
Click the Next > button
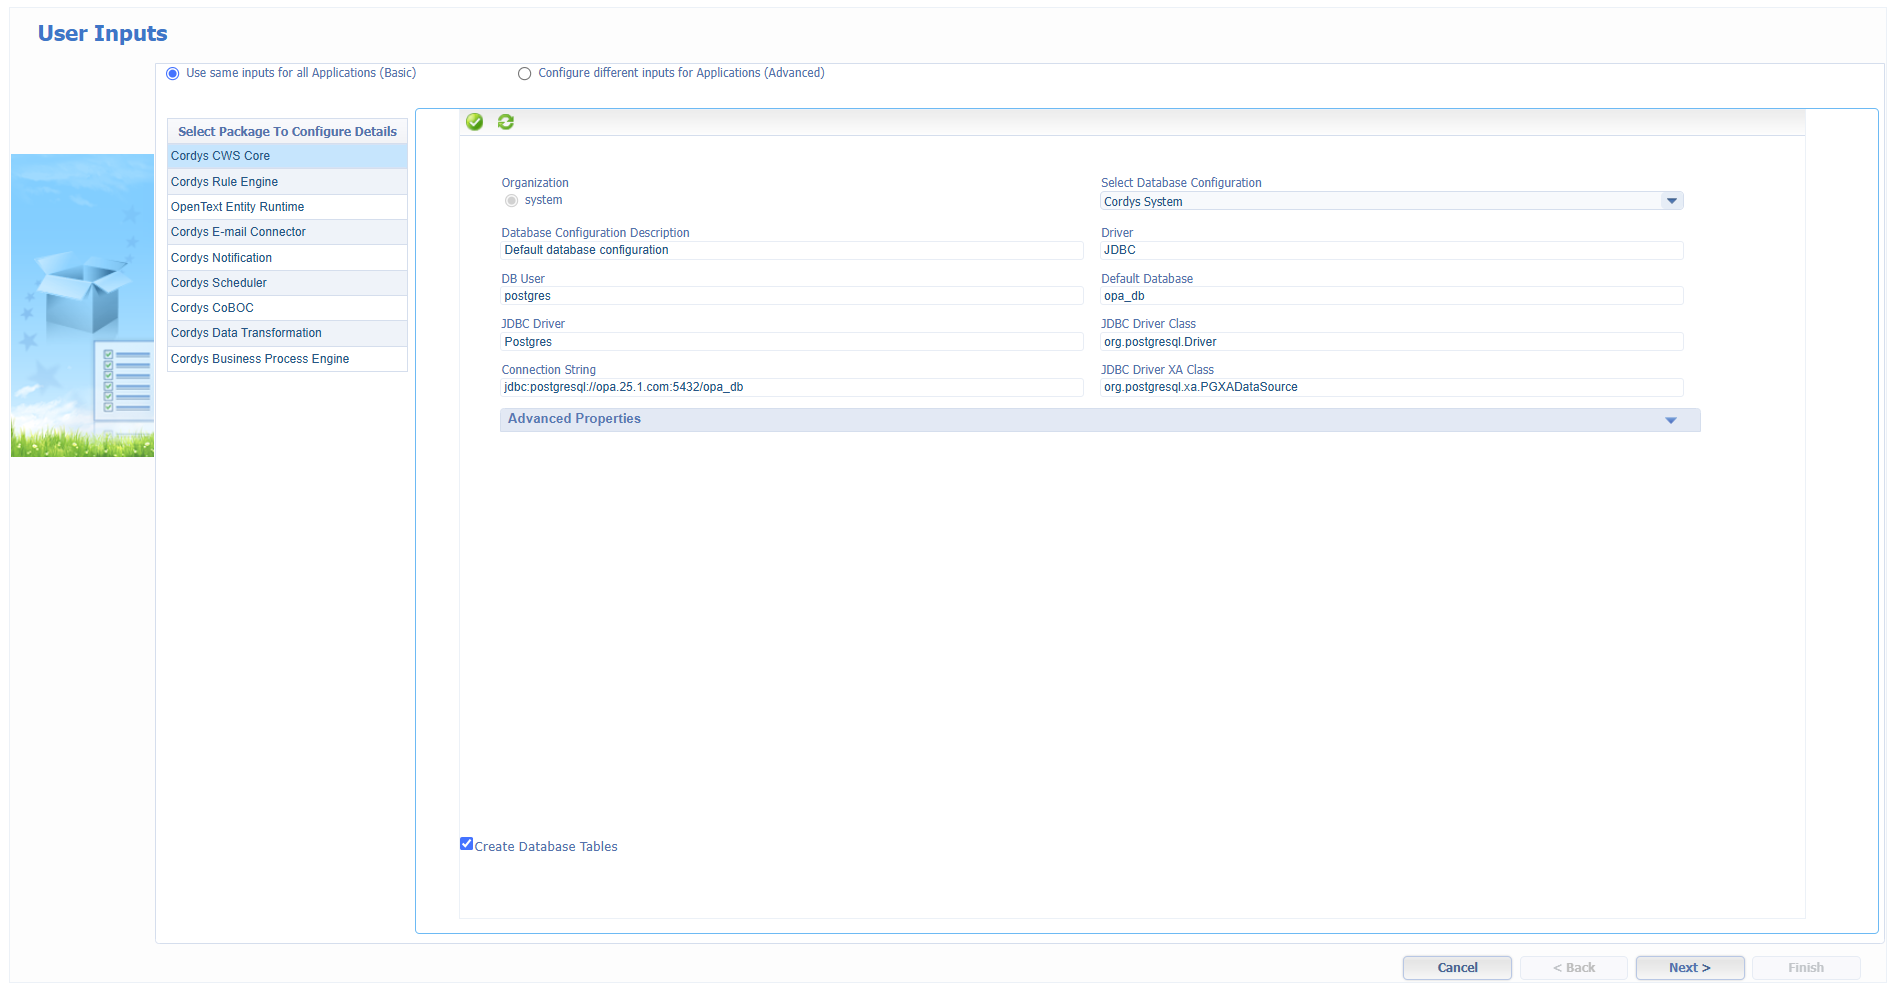pos(1690,968)
